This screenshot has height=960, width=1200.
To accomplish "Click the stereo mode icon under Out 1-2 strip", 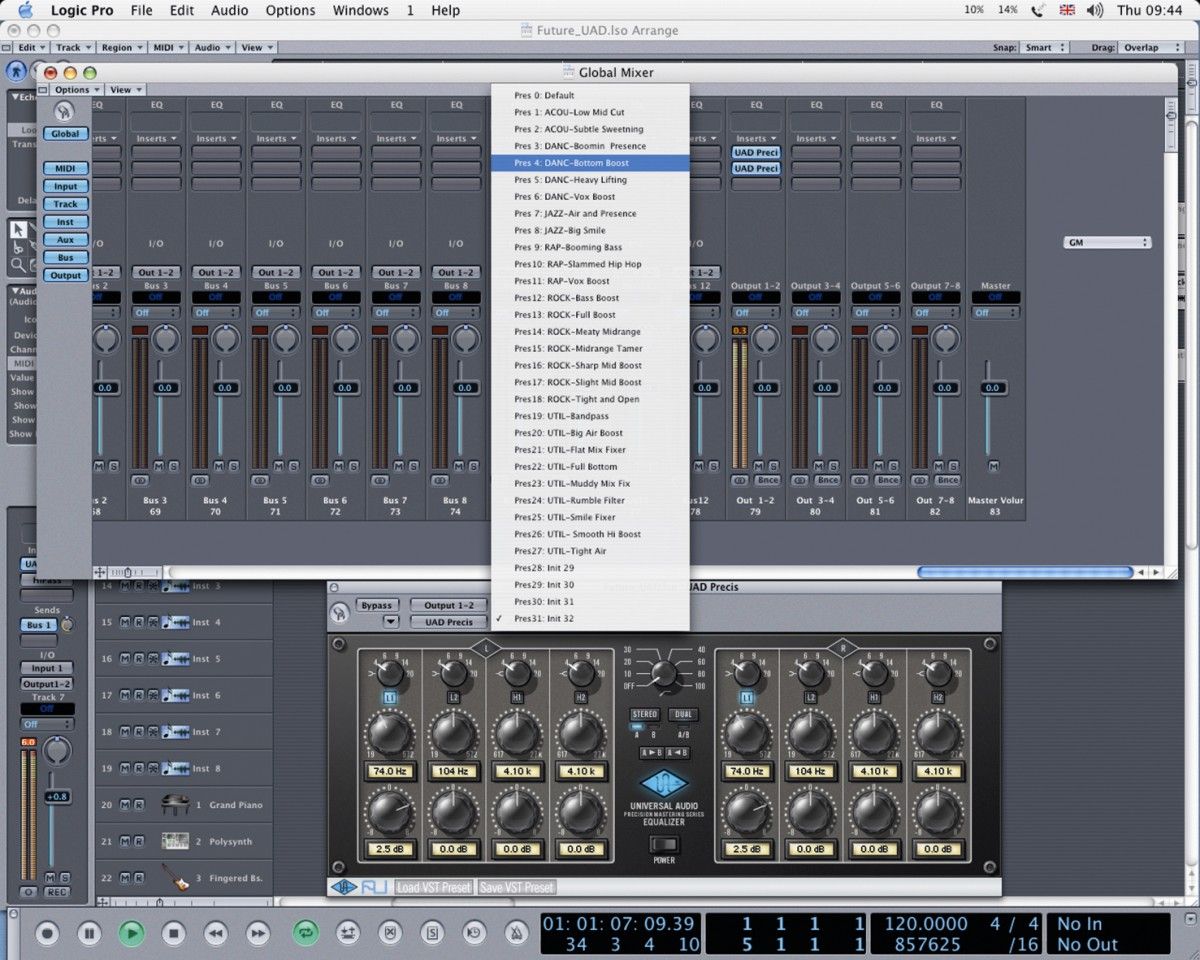I will click(x=741, y=481).
